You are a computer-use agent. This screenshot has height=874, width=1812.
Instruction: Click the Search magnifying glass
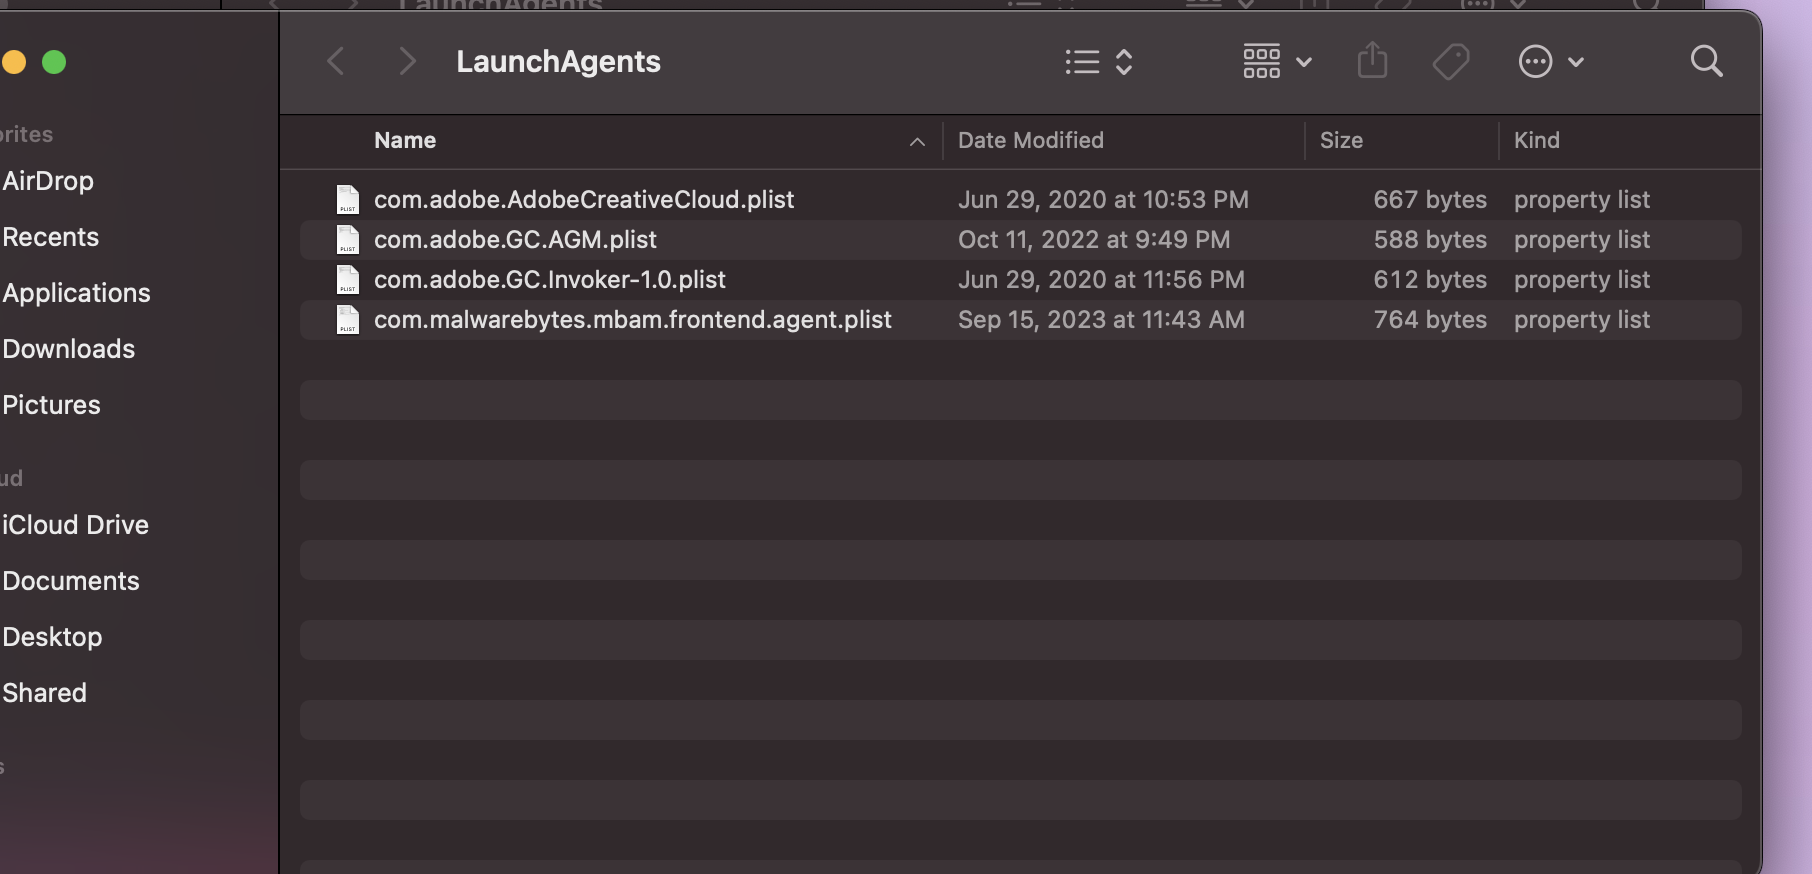(1706, 62)
